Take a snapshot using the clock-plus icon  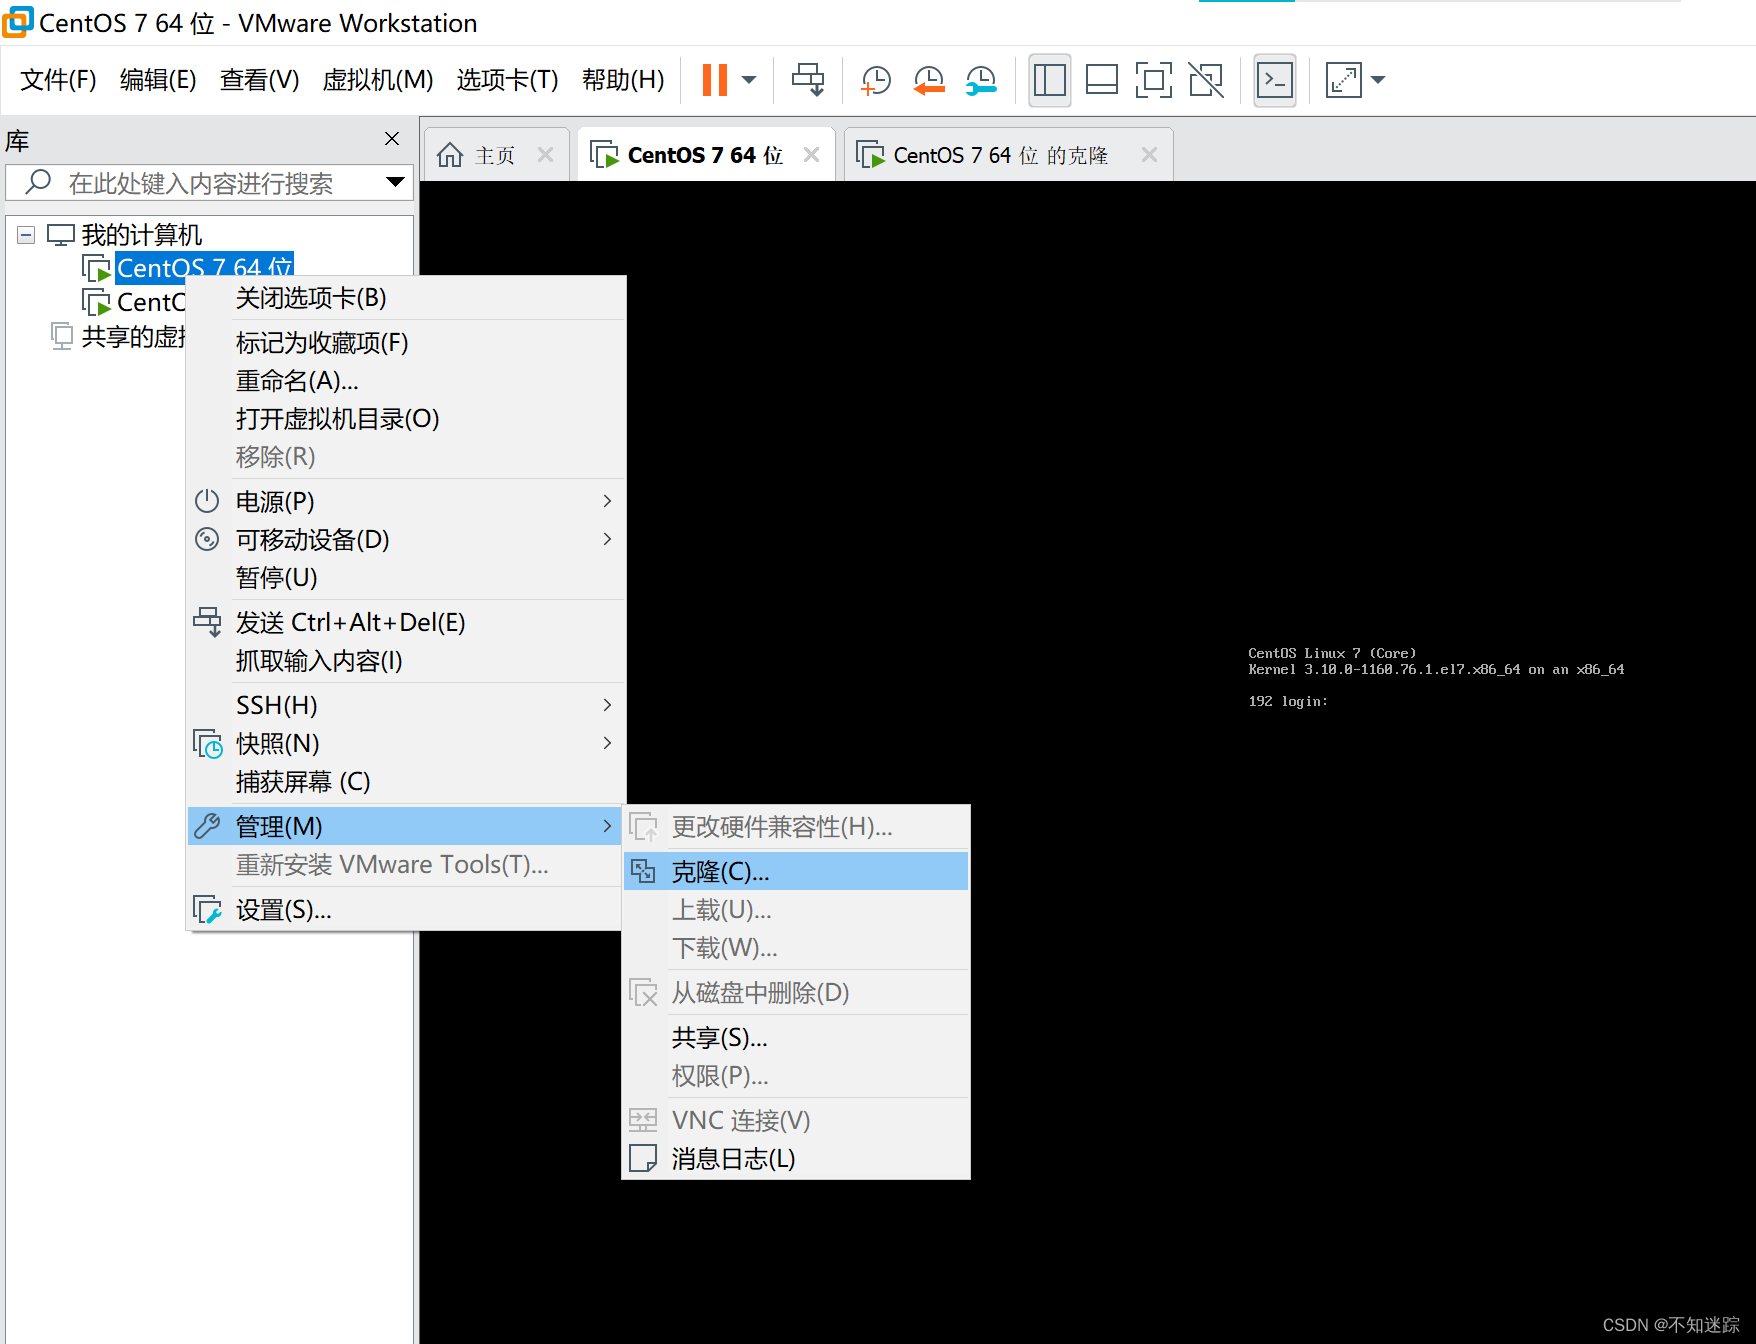click(x=876, y=80)
